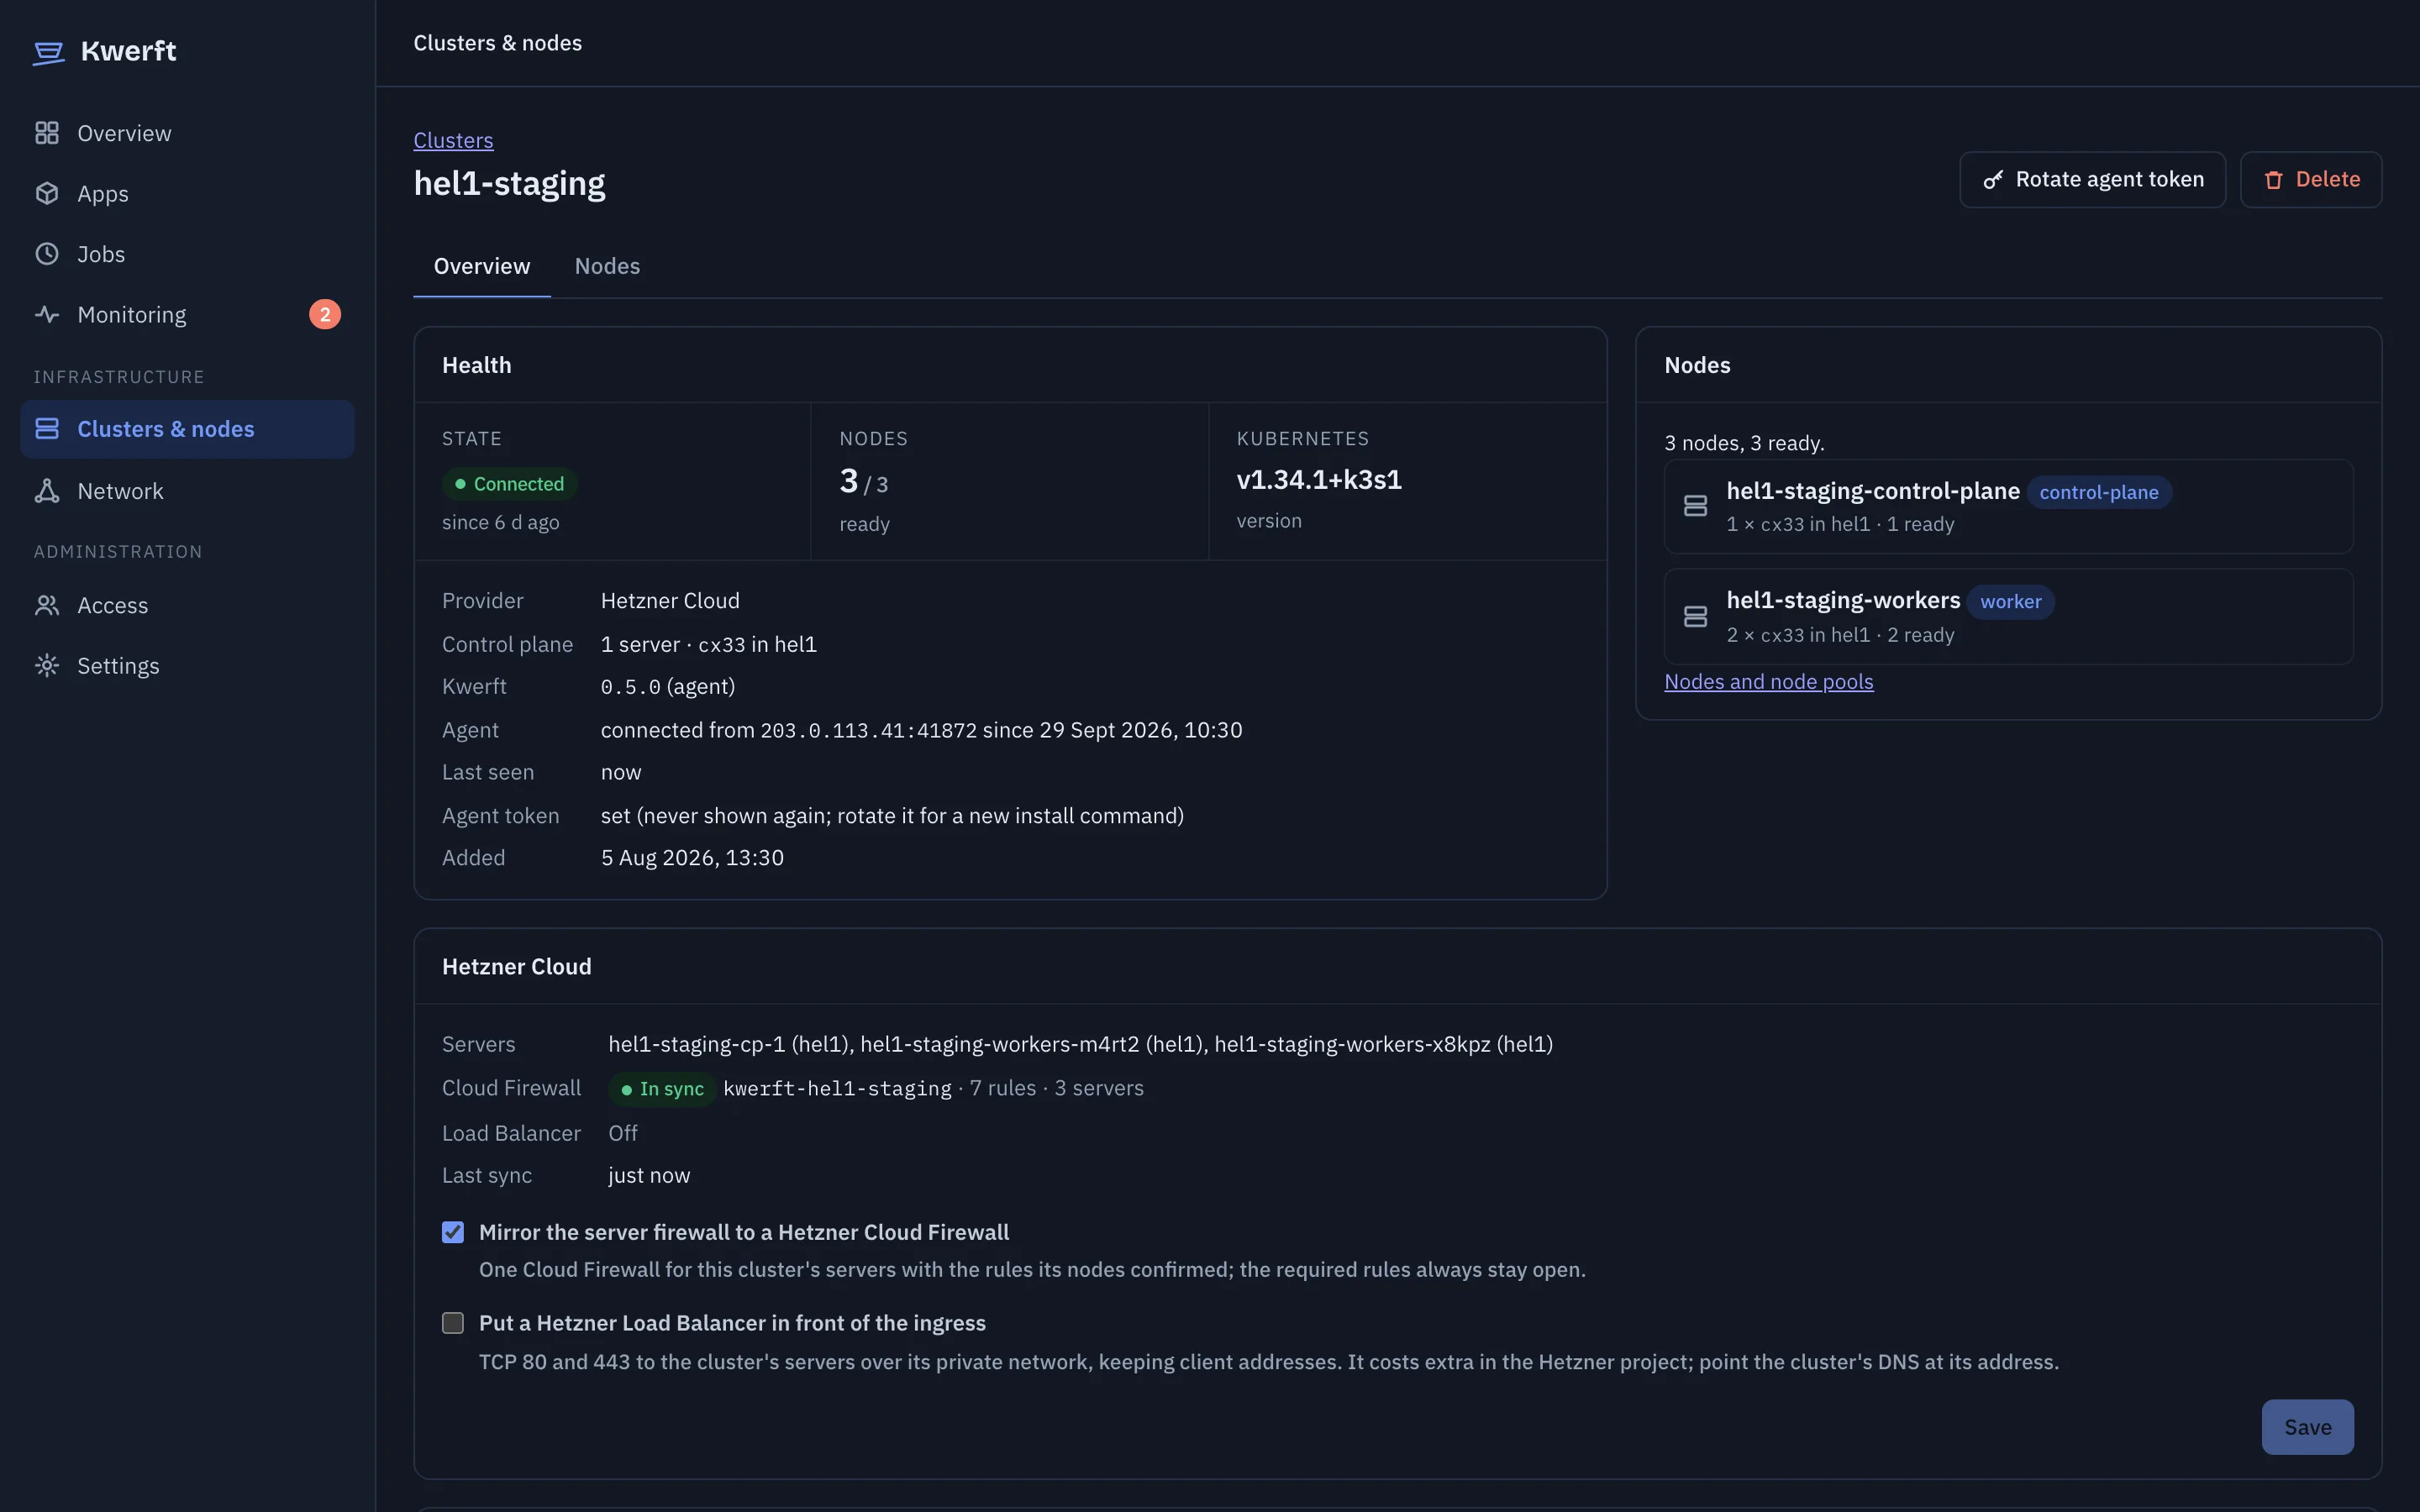Image resolution: width=2420 pixels, height=1512 pixels.
Task: Click the key icon on Rotate agent token
Action: pyautogui.click(x=1993, y=180)
